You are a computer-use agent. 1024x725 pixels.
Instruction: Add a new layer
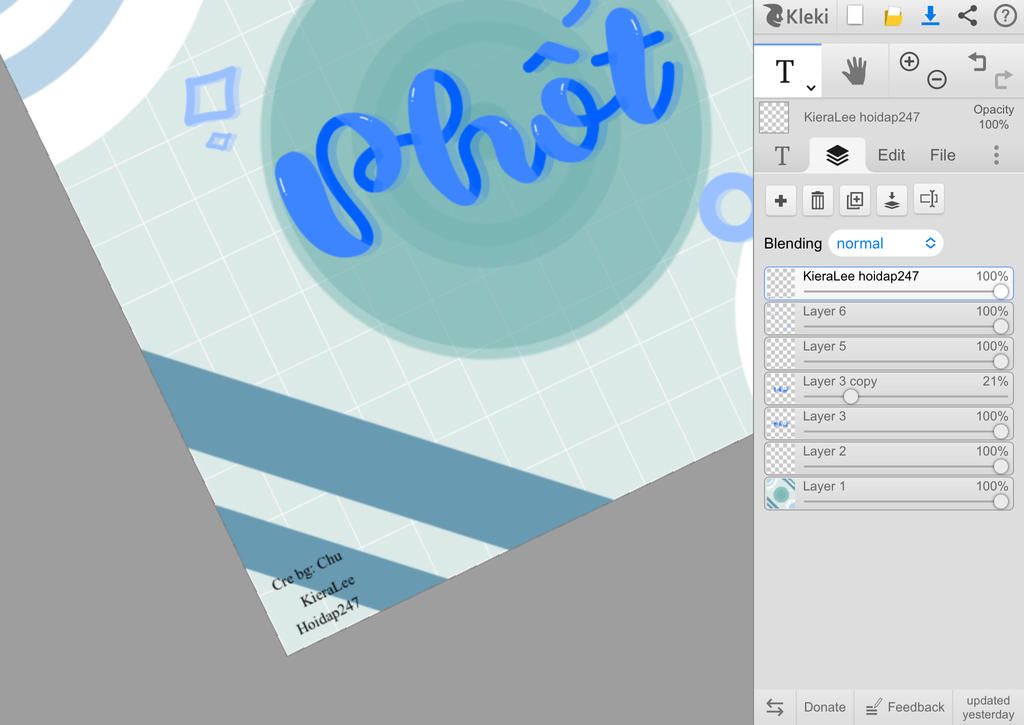[780, 201]
